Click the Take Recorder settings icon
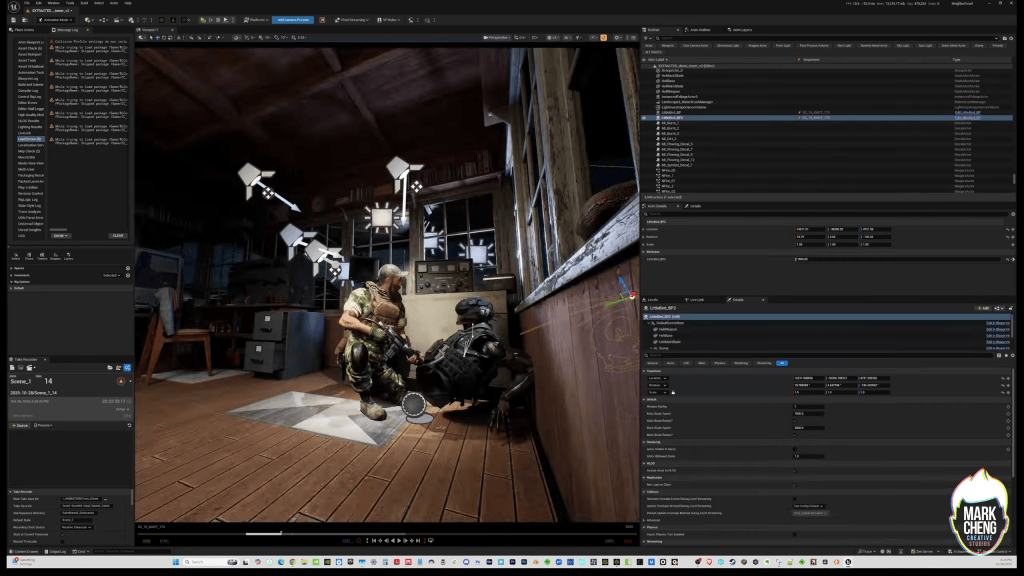The height and width of the screenshot is (576, 1024). click(127, 368)
